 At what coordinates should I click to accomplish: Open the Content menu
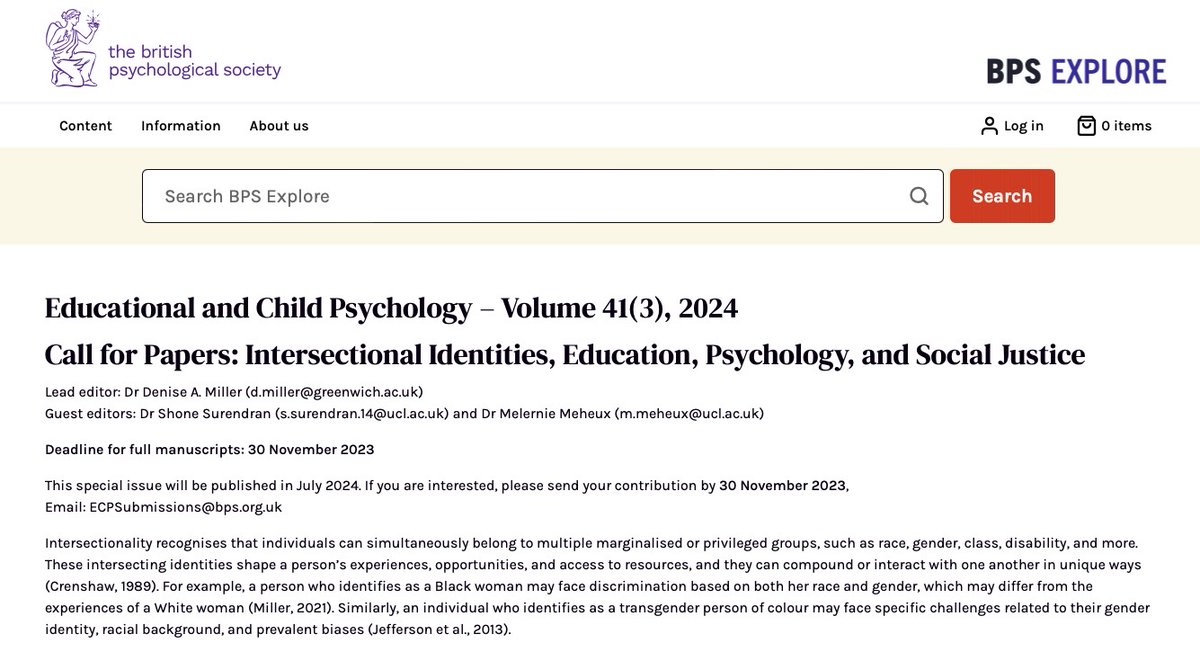coord(86,126)
